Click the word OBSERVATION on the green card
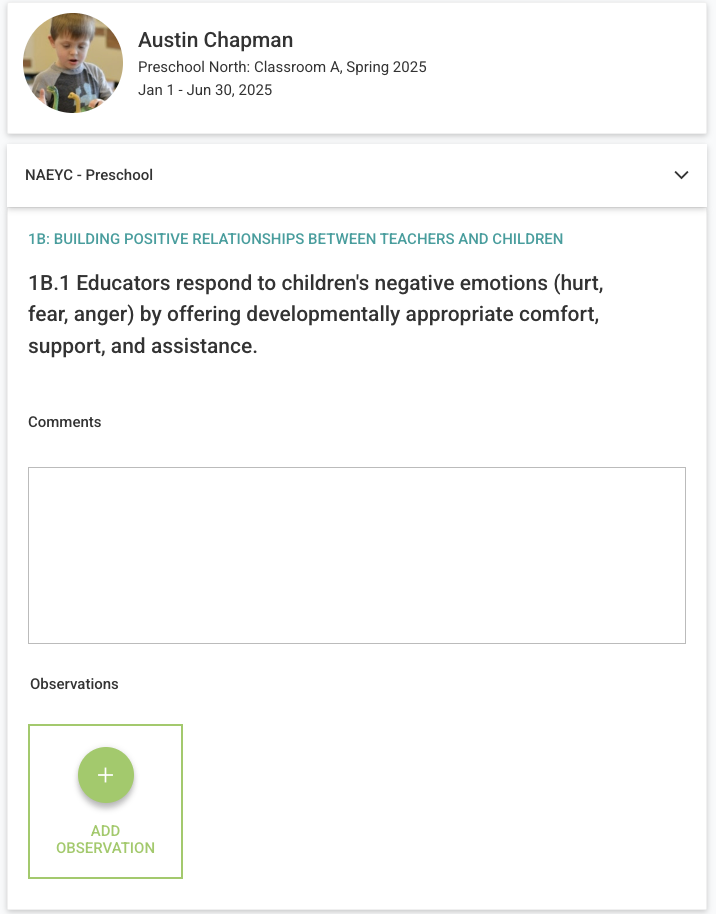716x914 pixels. (x=105, y=848)
